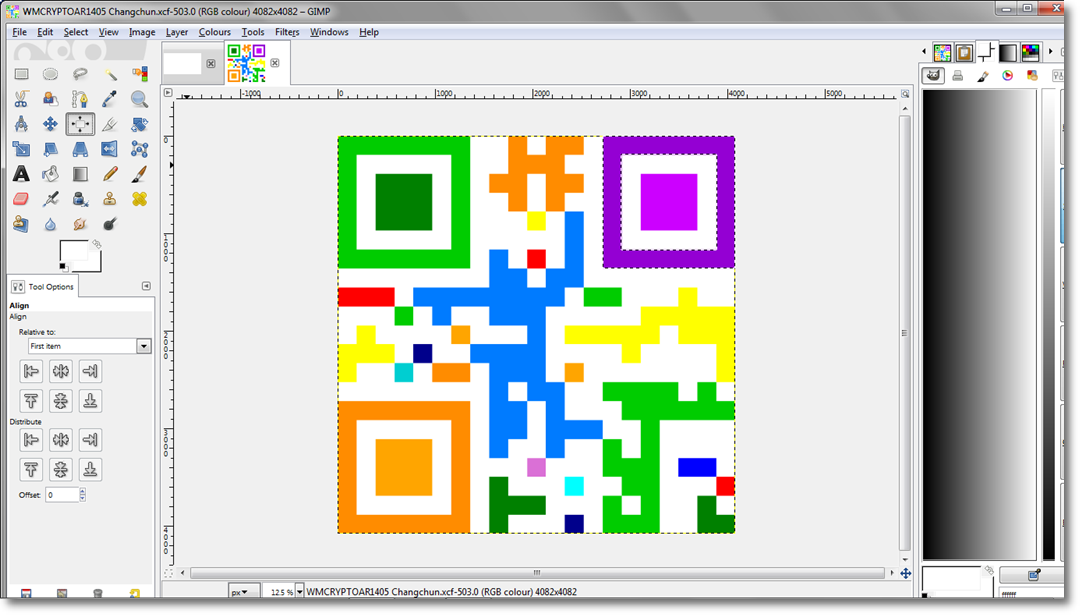1080x615 pixels.
Task: Select the Select by Color tool
Action: 140,74
